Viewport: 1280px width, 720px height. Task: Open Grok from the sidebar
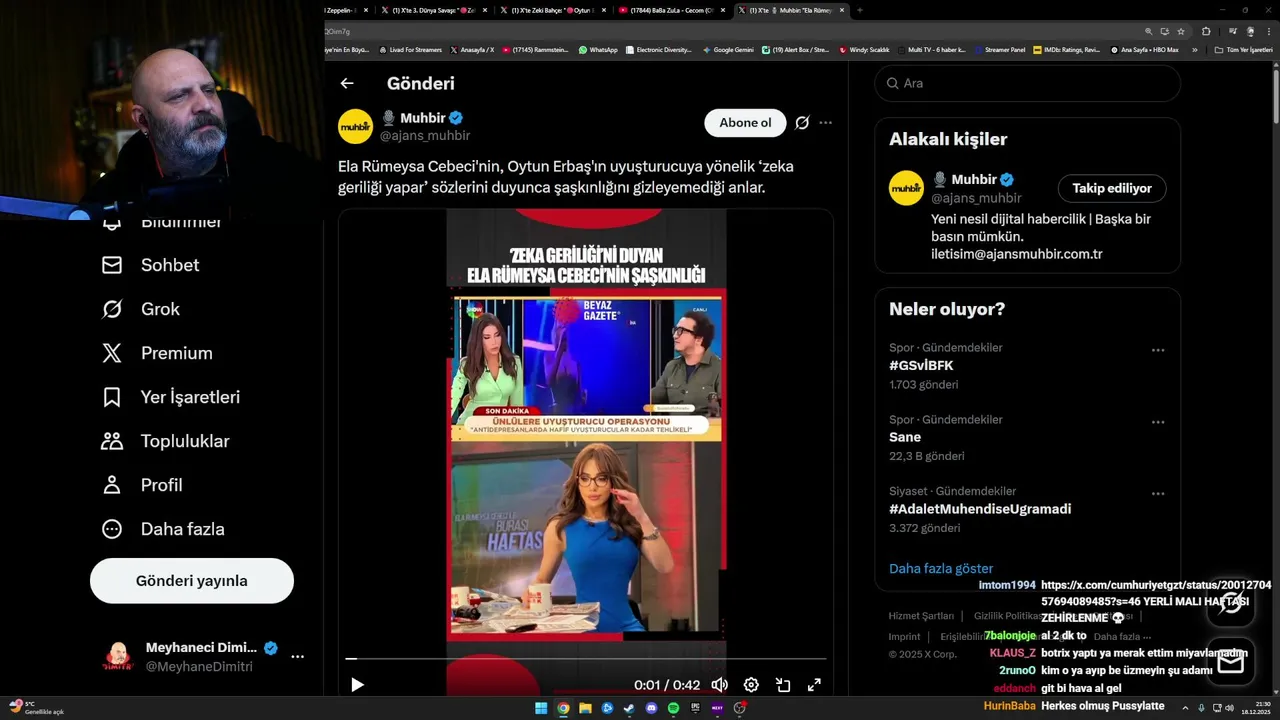(141, 309)
